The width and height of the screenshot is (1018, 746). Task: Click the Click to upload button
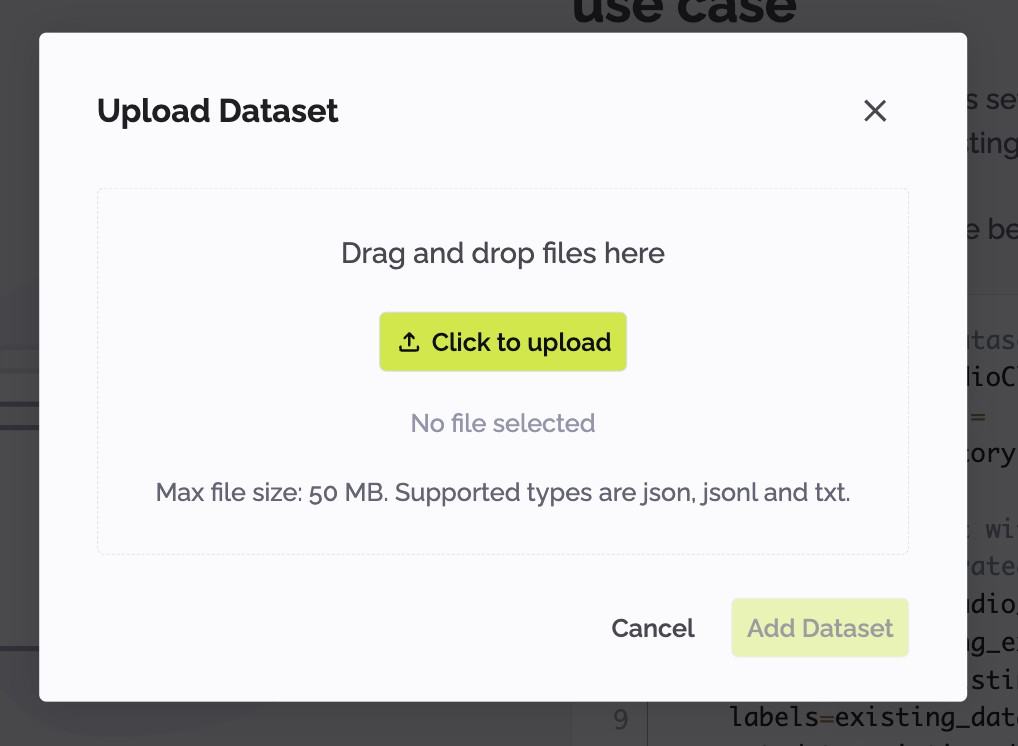click(x=503, y=342)
